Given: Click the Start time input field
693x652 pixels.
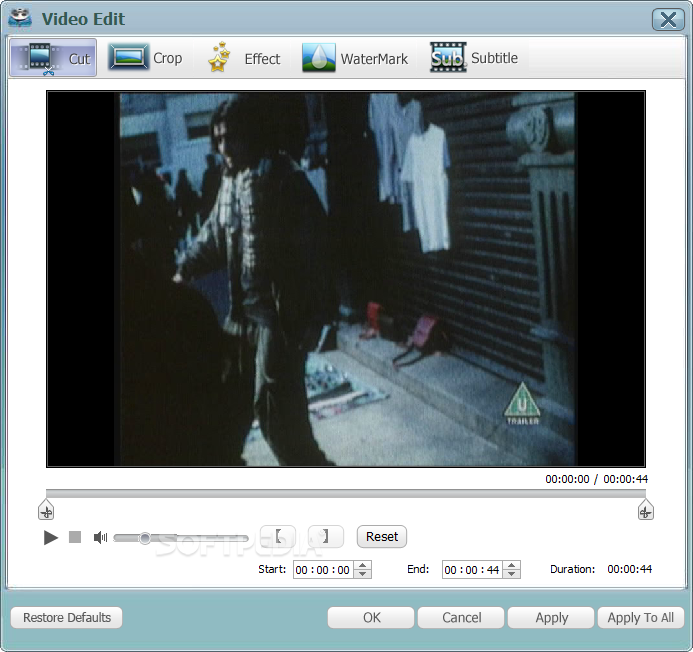Looking at the screenshot, I should pyautogui.click(x=324, y=570).
